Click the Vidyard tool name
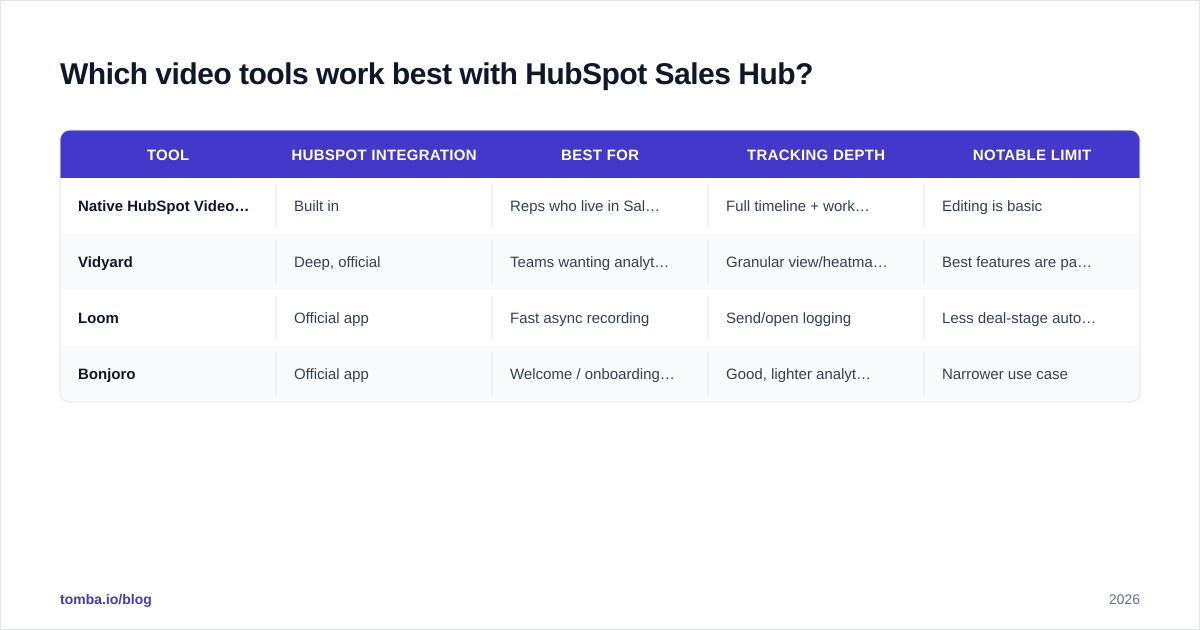 click(105, 262)
